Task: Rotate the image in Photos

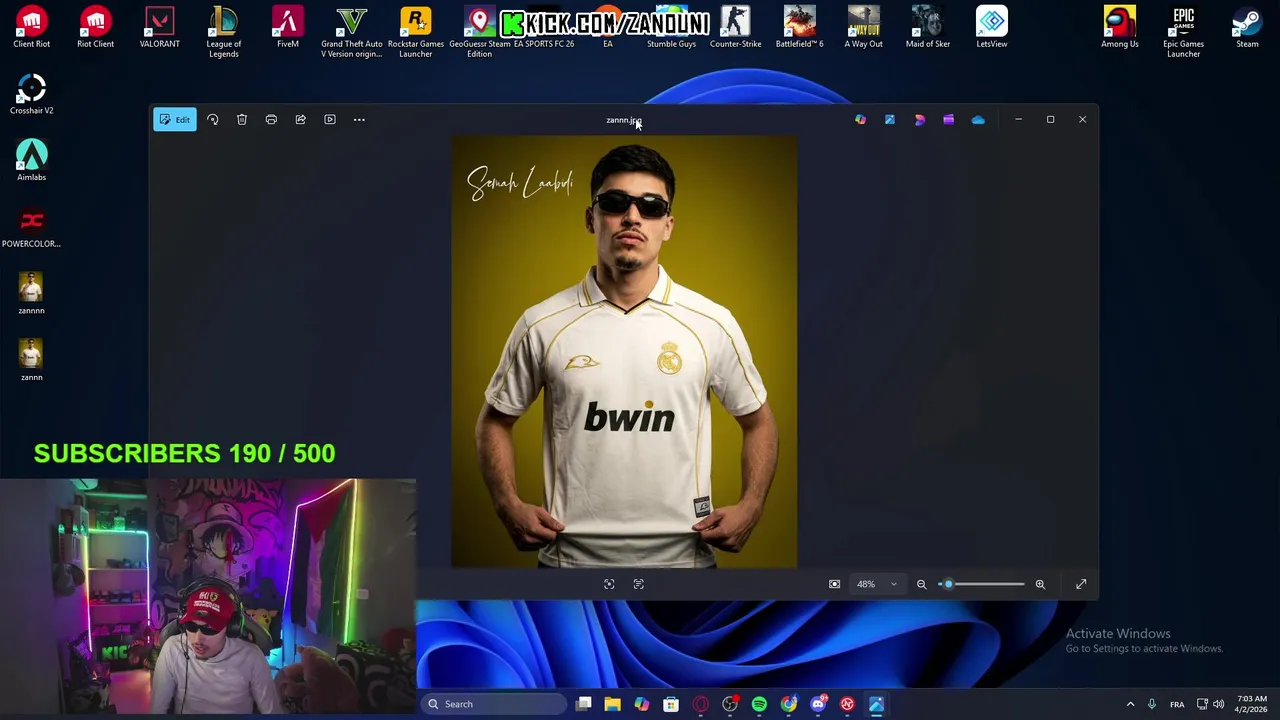Action: click(213, 120)
